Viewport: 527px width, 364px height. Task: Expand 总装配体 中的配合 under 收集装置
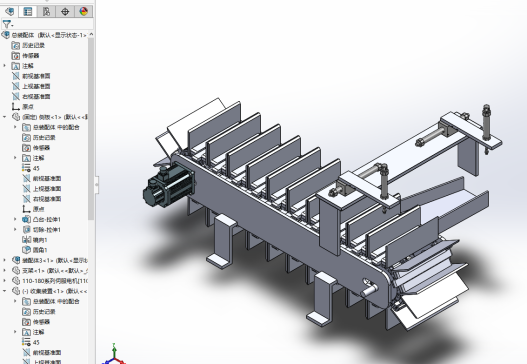tap(15, 301)
